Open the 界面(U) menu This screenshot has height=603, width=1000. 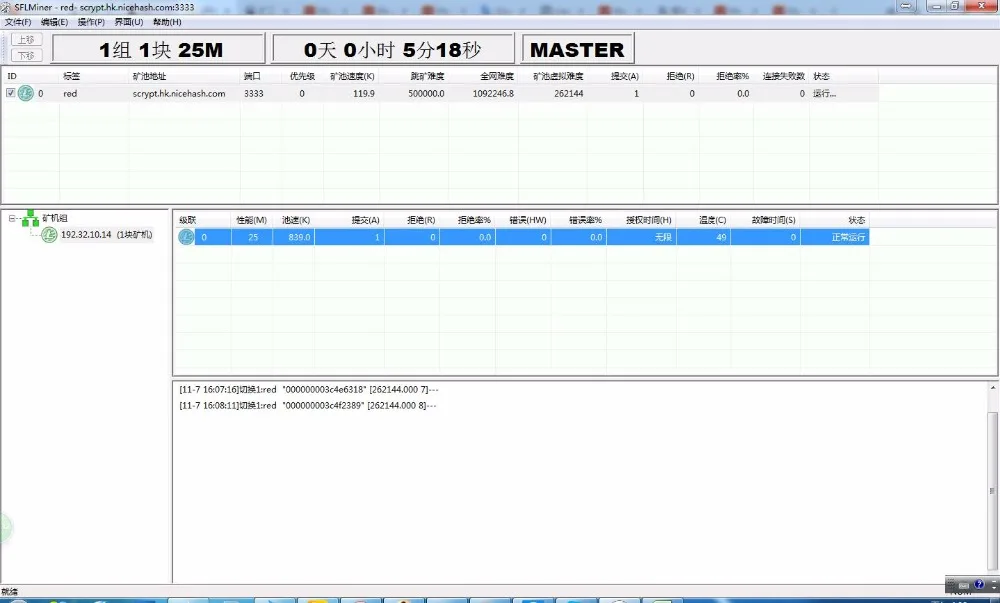pyautogui.click(x=129, y=22)
